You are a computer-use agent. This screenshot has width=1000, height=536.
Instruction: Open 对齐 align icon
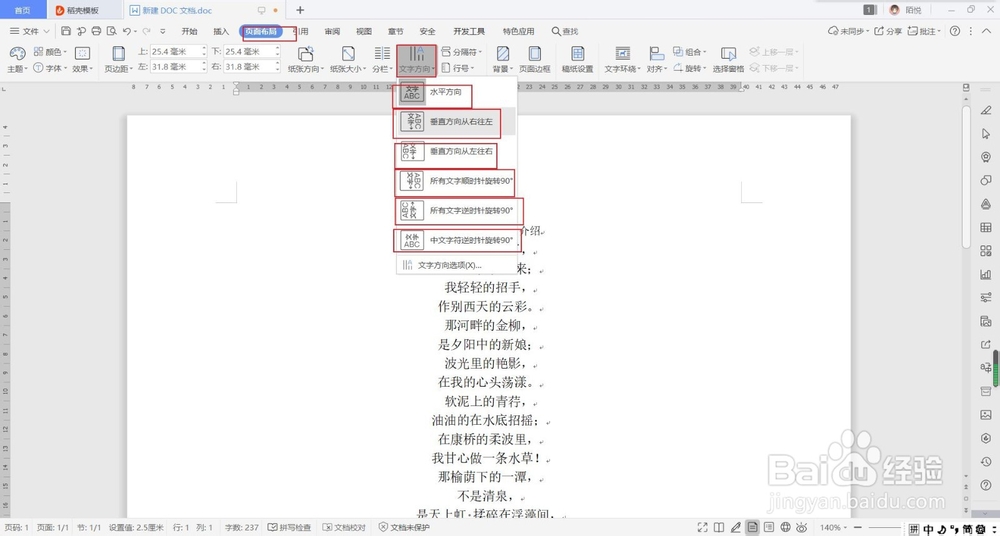656,54
